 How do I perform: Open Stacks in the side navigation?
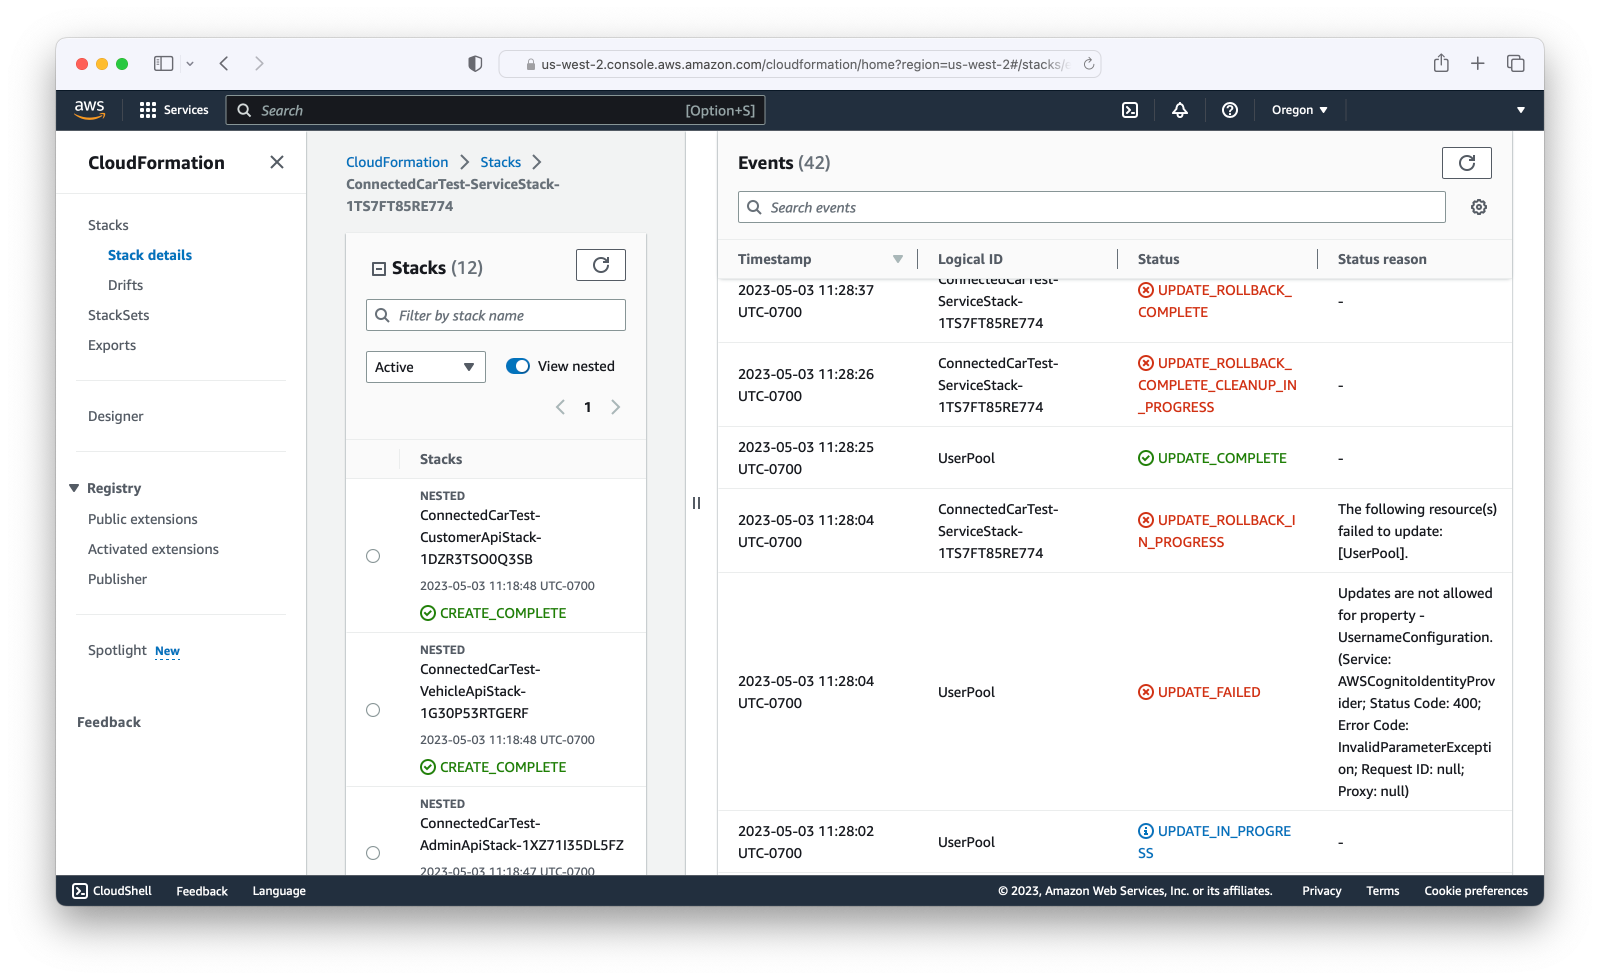click(x=108, y=225)
